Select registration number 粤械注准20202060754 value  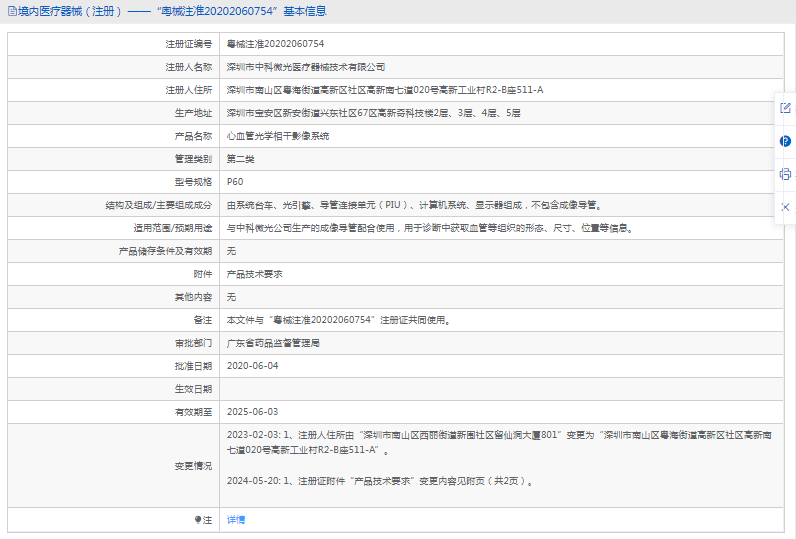click(275, 44)
